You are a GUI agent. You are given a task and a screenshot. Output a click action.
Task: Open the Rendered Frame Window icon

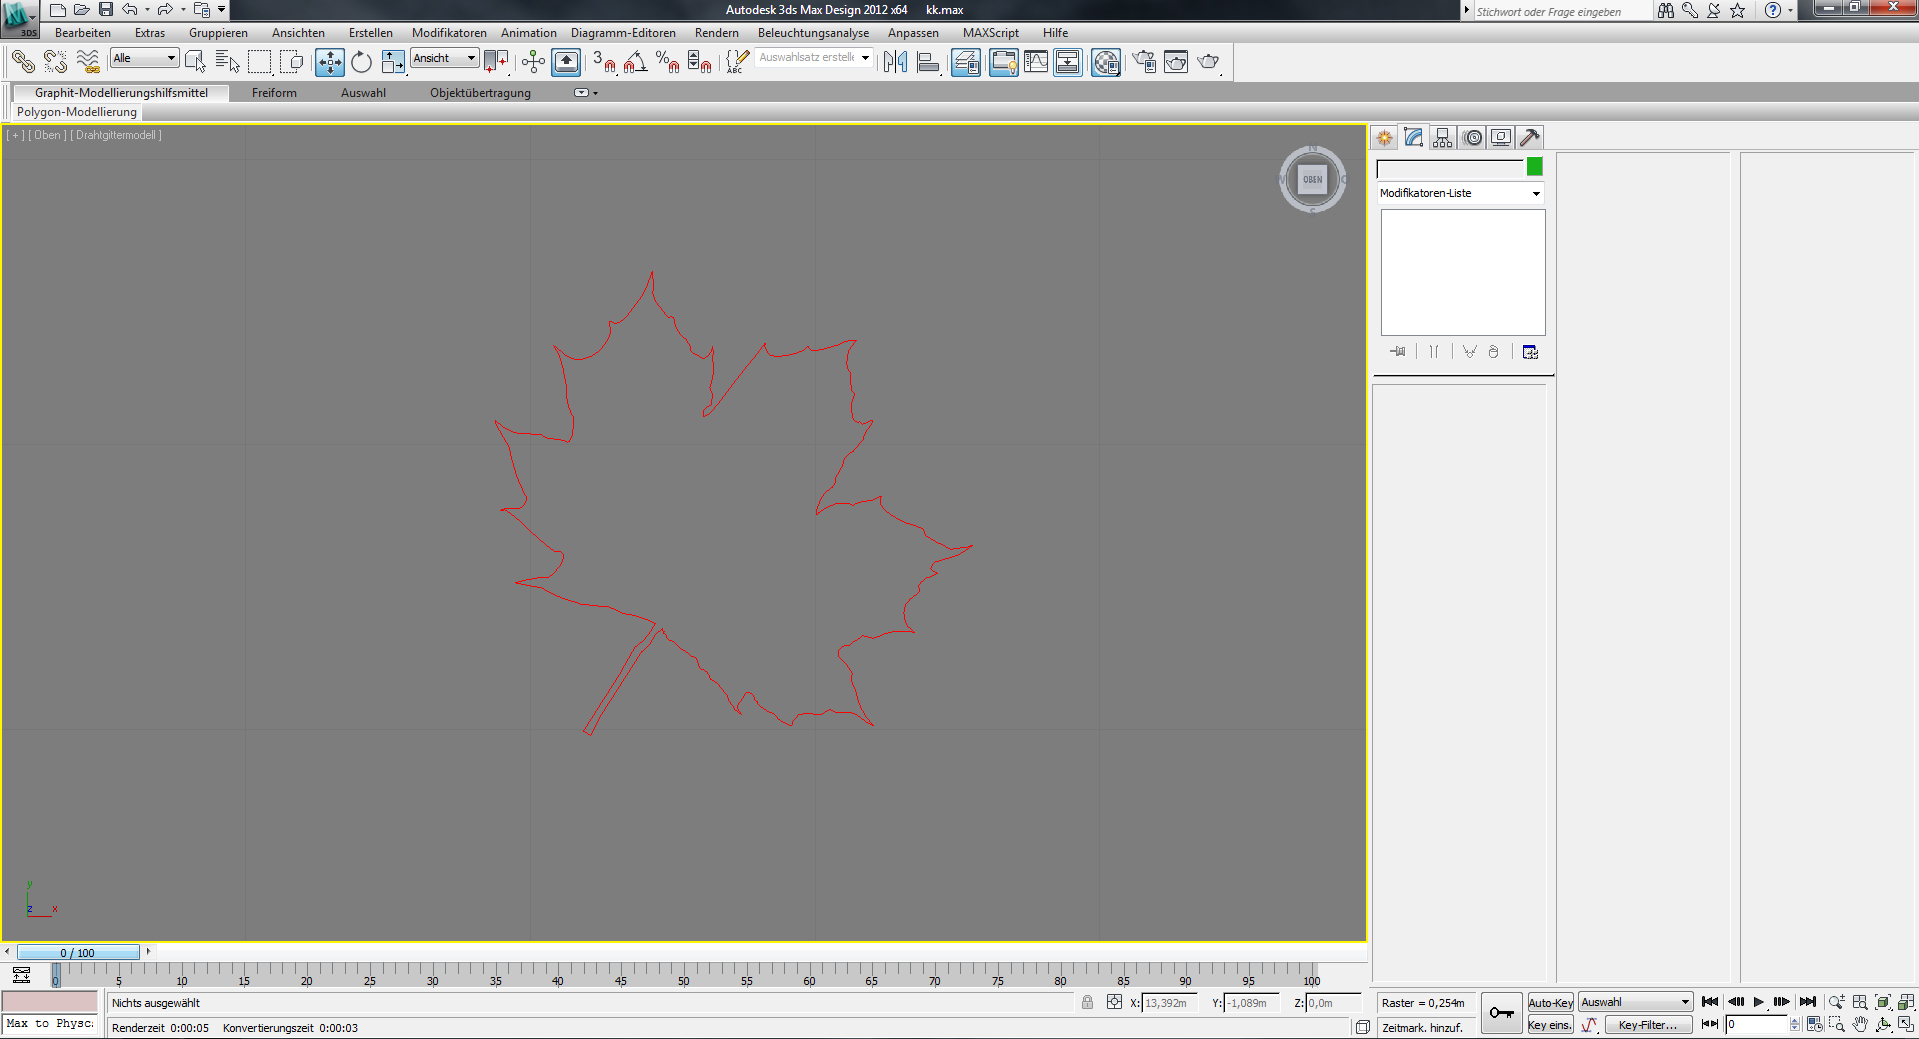[x=1176, y=62]
